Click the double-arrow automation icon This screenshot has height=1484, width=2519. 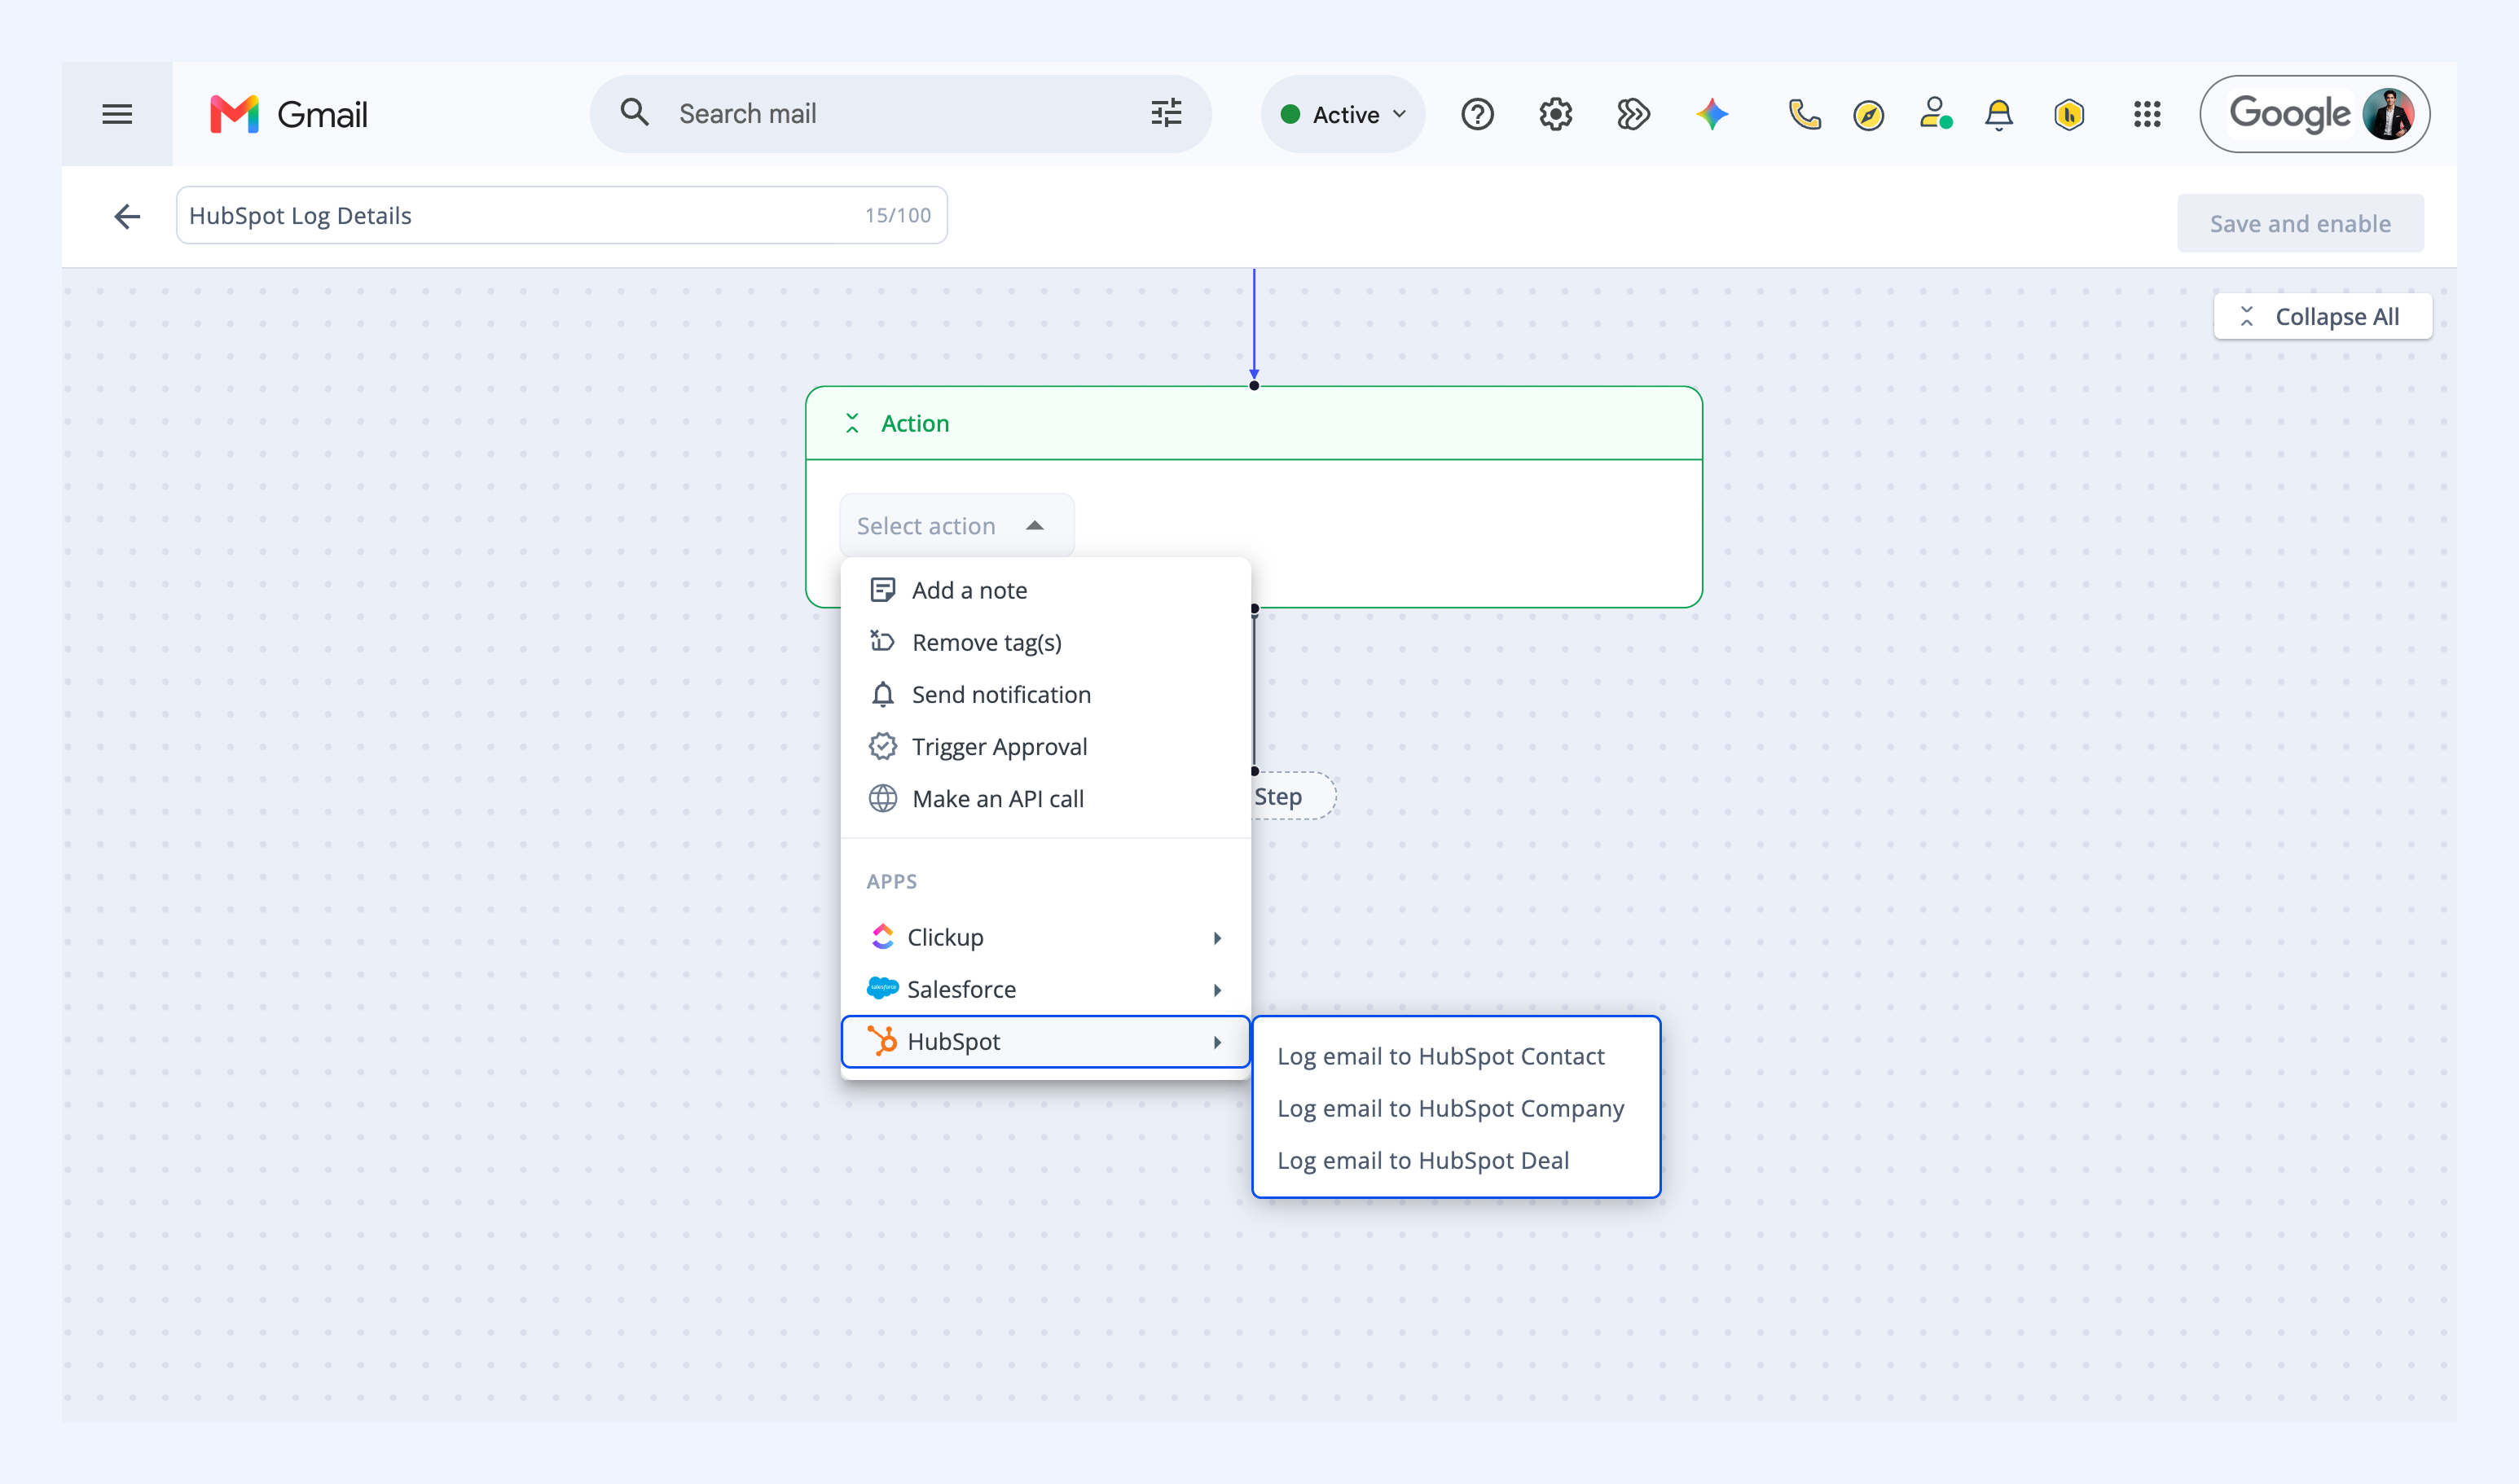tap(1633, 114)
